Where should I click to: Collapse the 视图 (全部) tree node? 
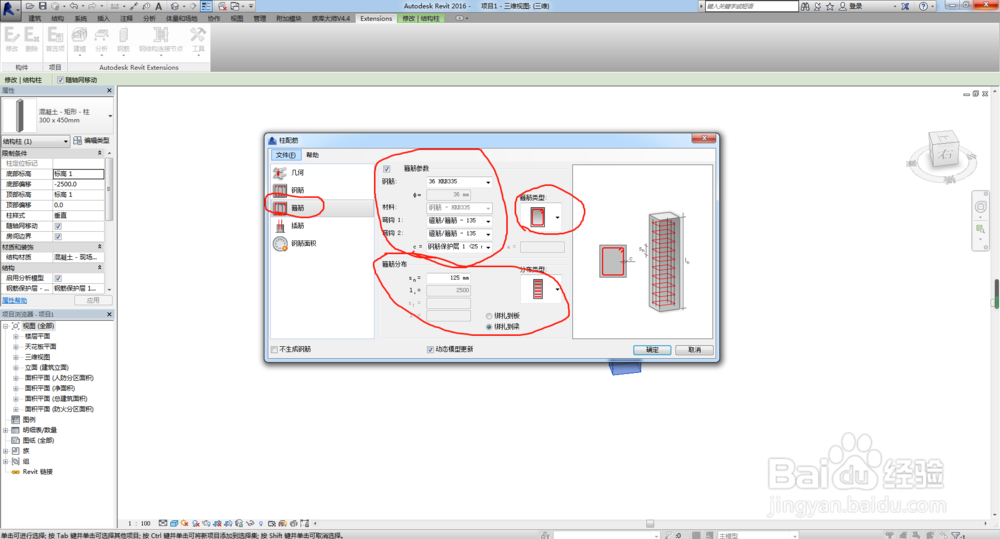(x=6, y=326)
